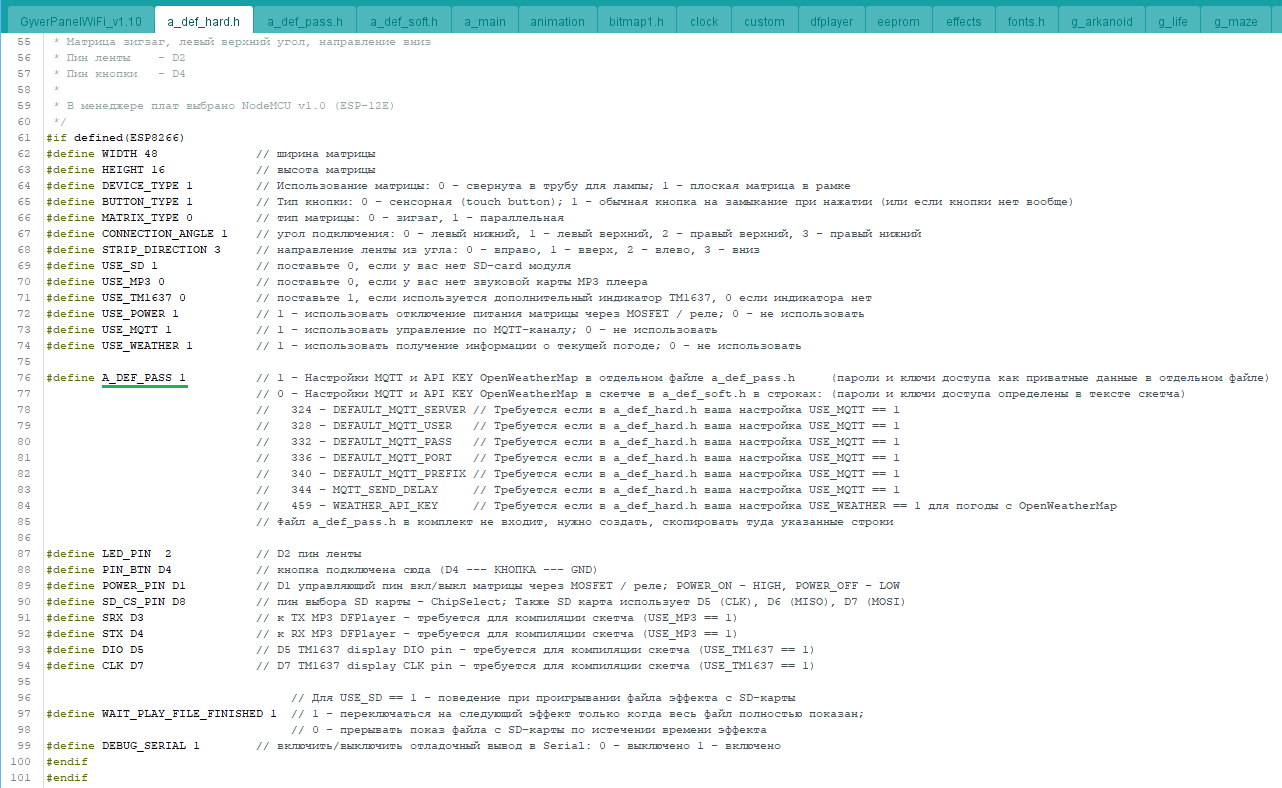Click 'POWER_PIN D1' define

coord(144,586)
